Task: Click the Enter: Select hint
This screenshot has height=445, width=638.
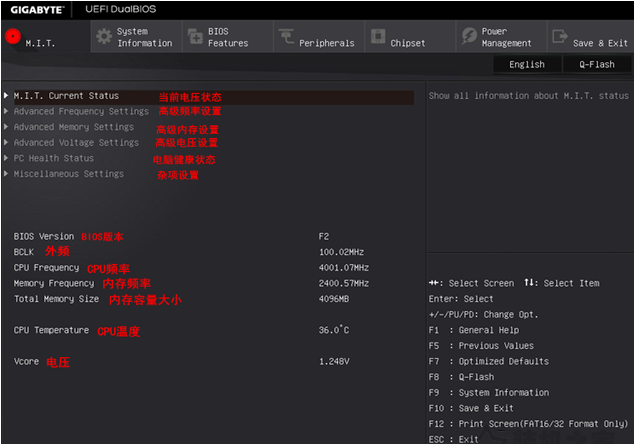Action: [x=461, y=299]
